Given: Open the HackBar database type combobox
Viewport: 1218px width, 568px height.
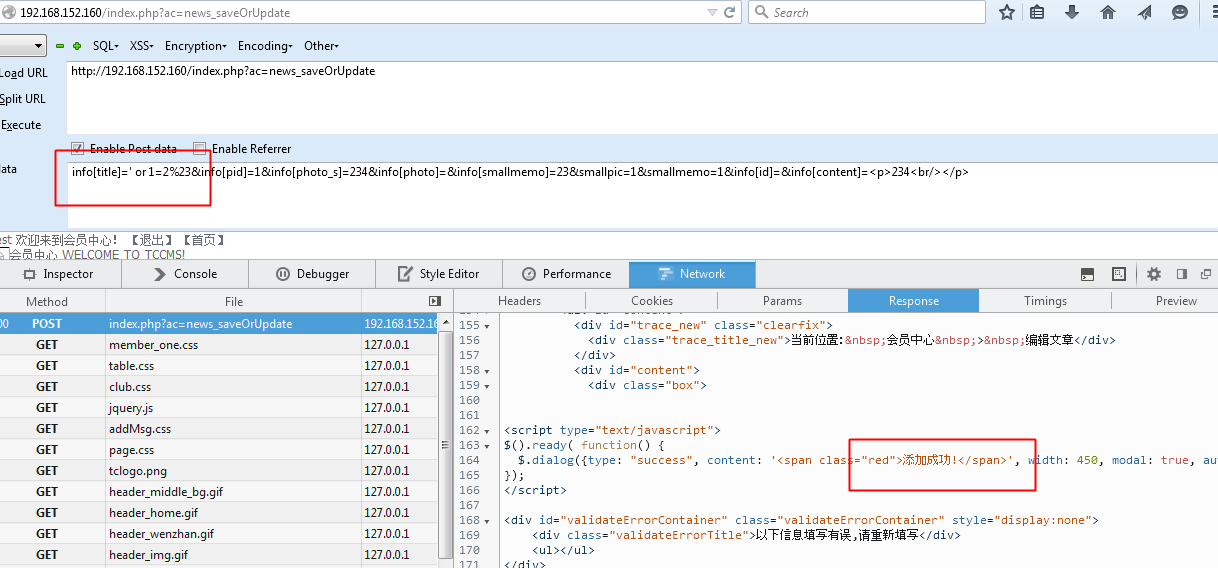Looking at the screenshot, I should [x=22, y=46].
